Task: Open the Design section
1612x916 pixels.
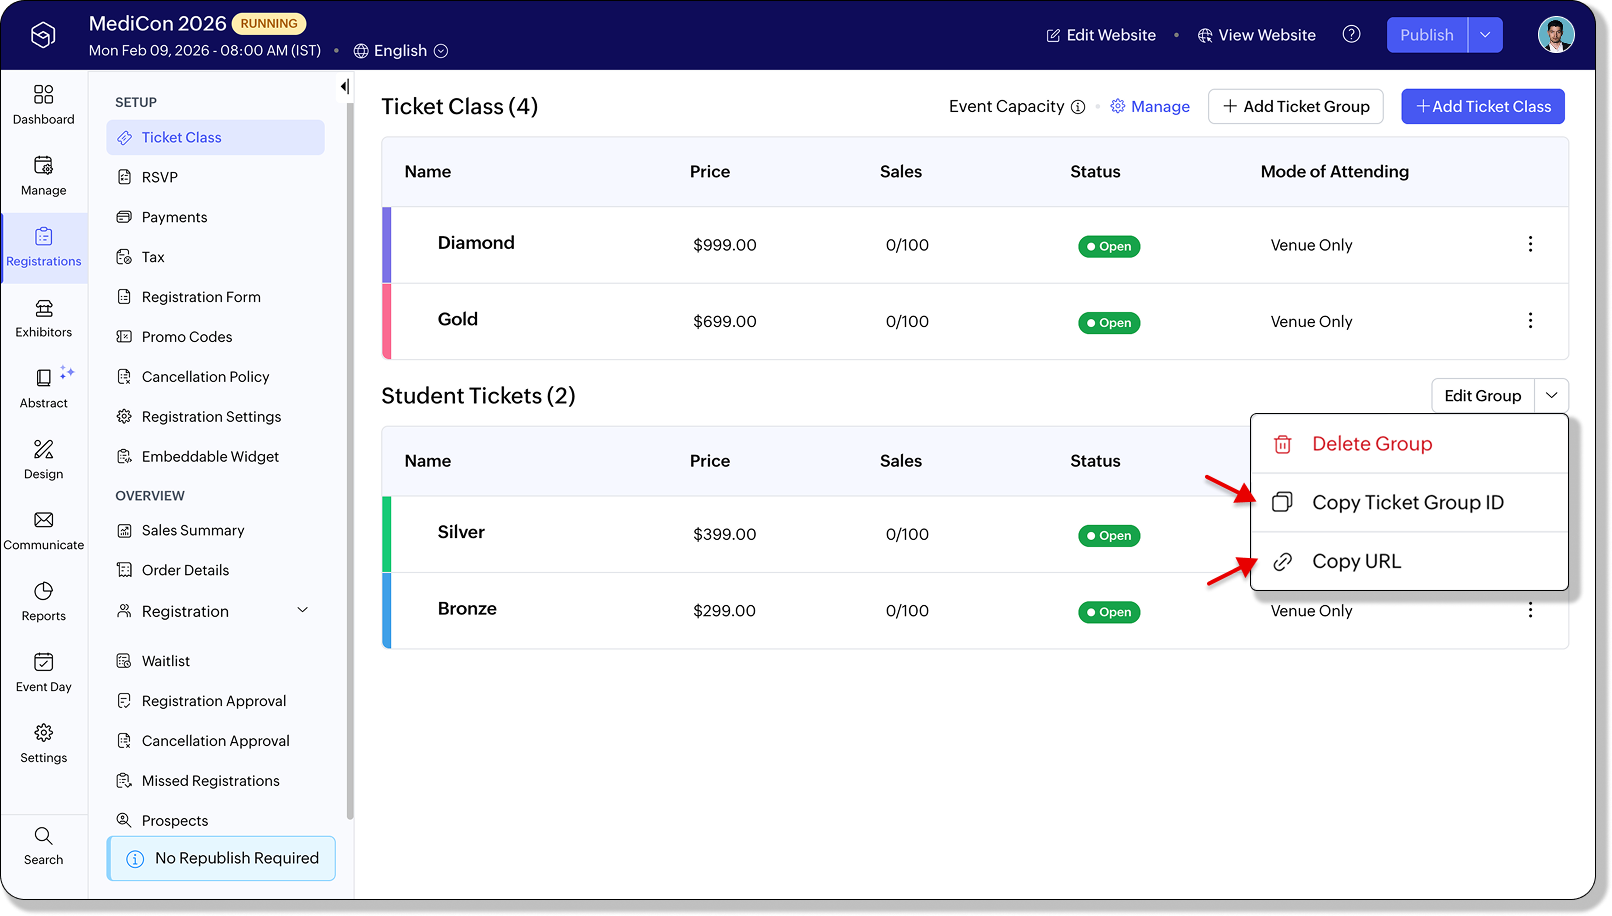Action: click(44, 460)
